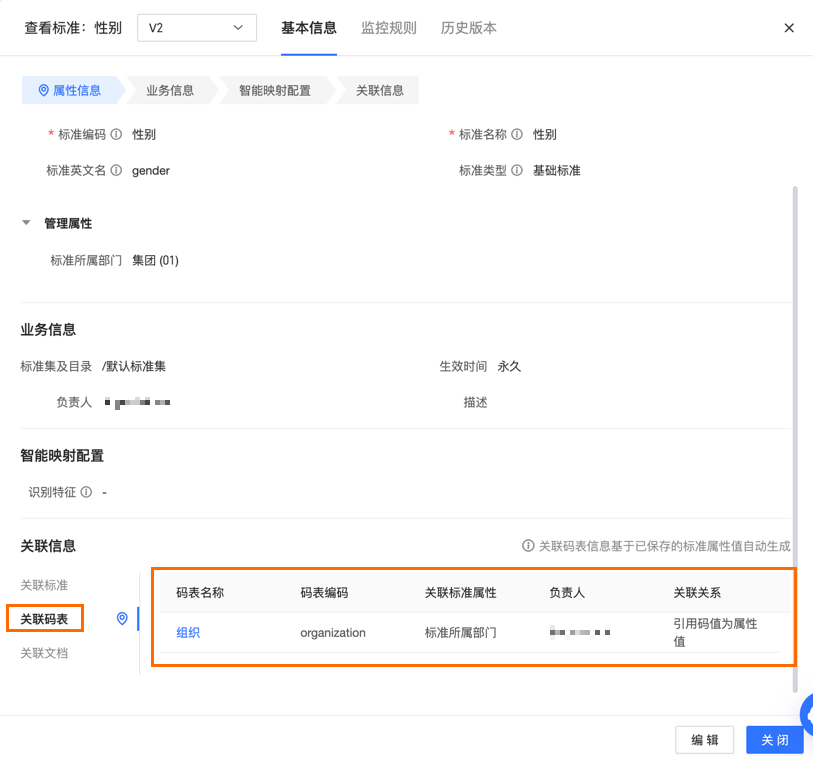Click info icon before 关联码表信息 hint
The image size is (813, 760).
point(528,547)
